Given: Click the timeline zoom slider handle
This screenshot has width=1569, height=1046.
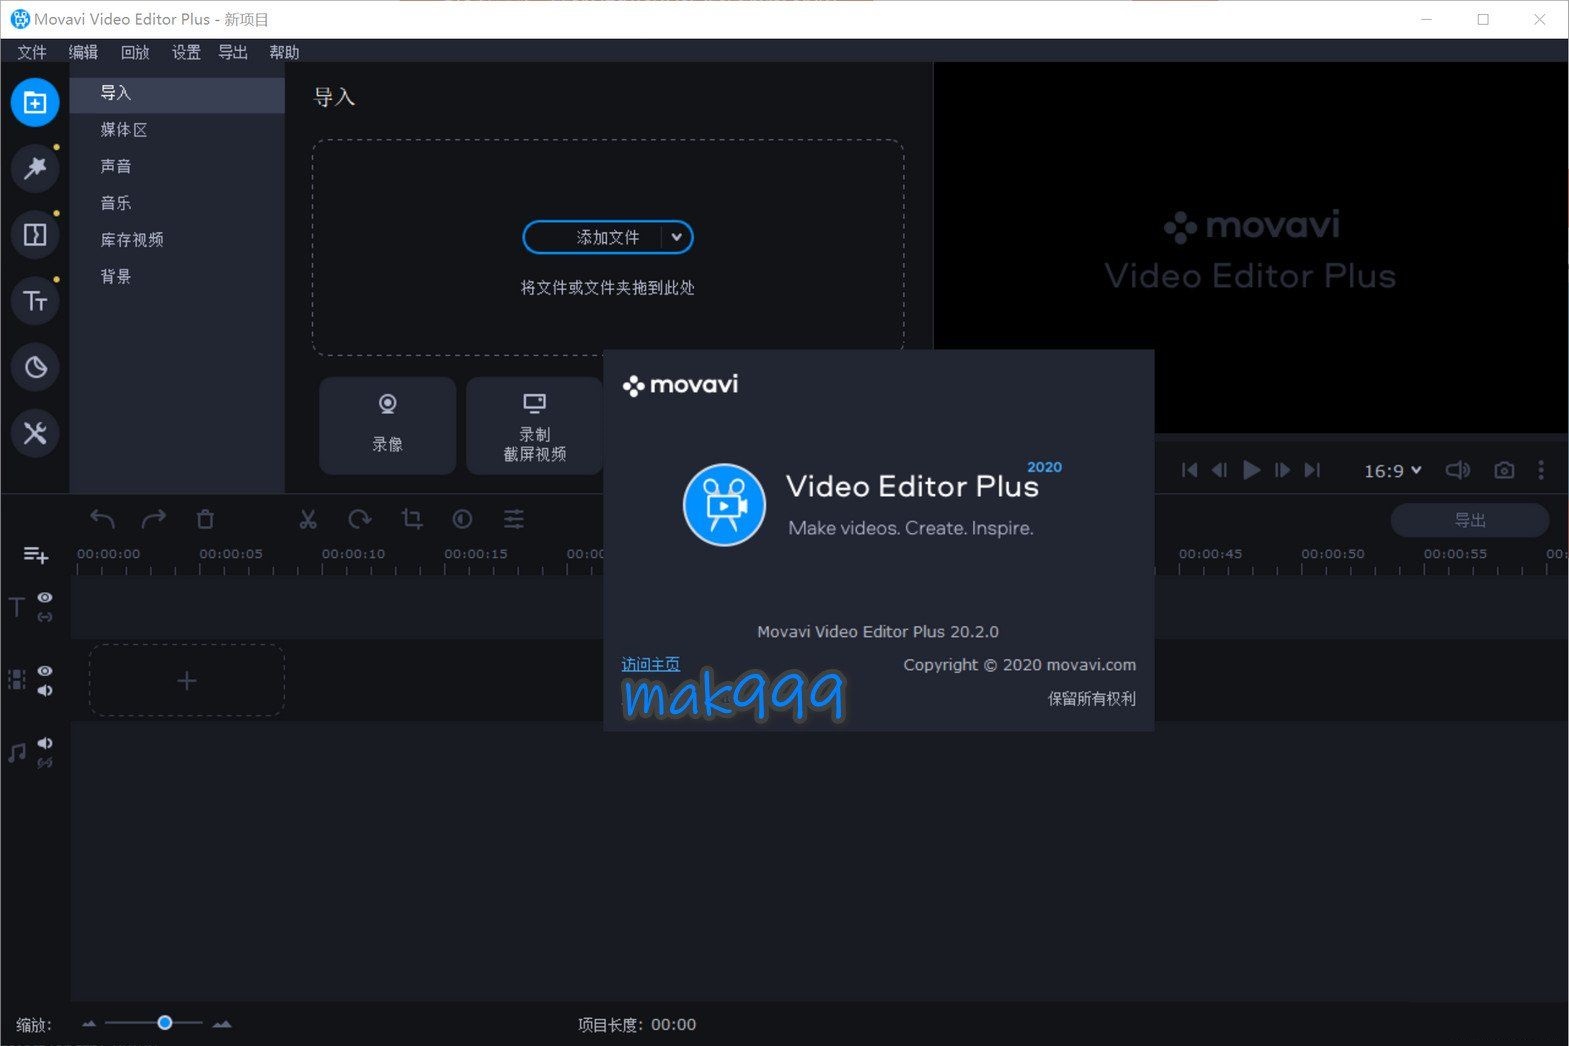Looking at the screenshot, I should coord(165,1022).
